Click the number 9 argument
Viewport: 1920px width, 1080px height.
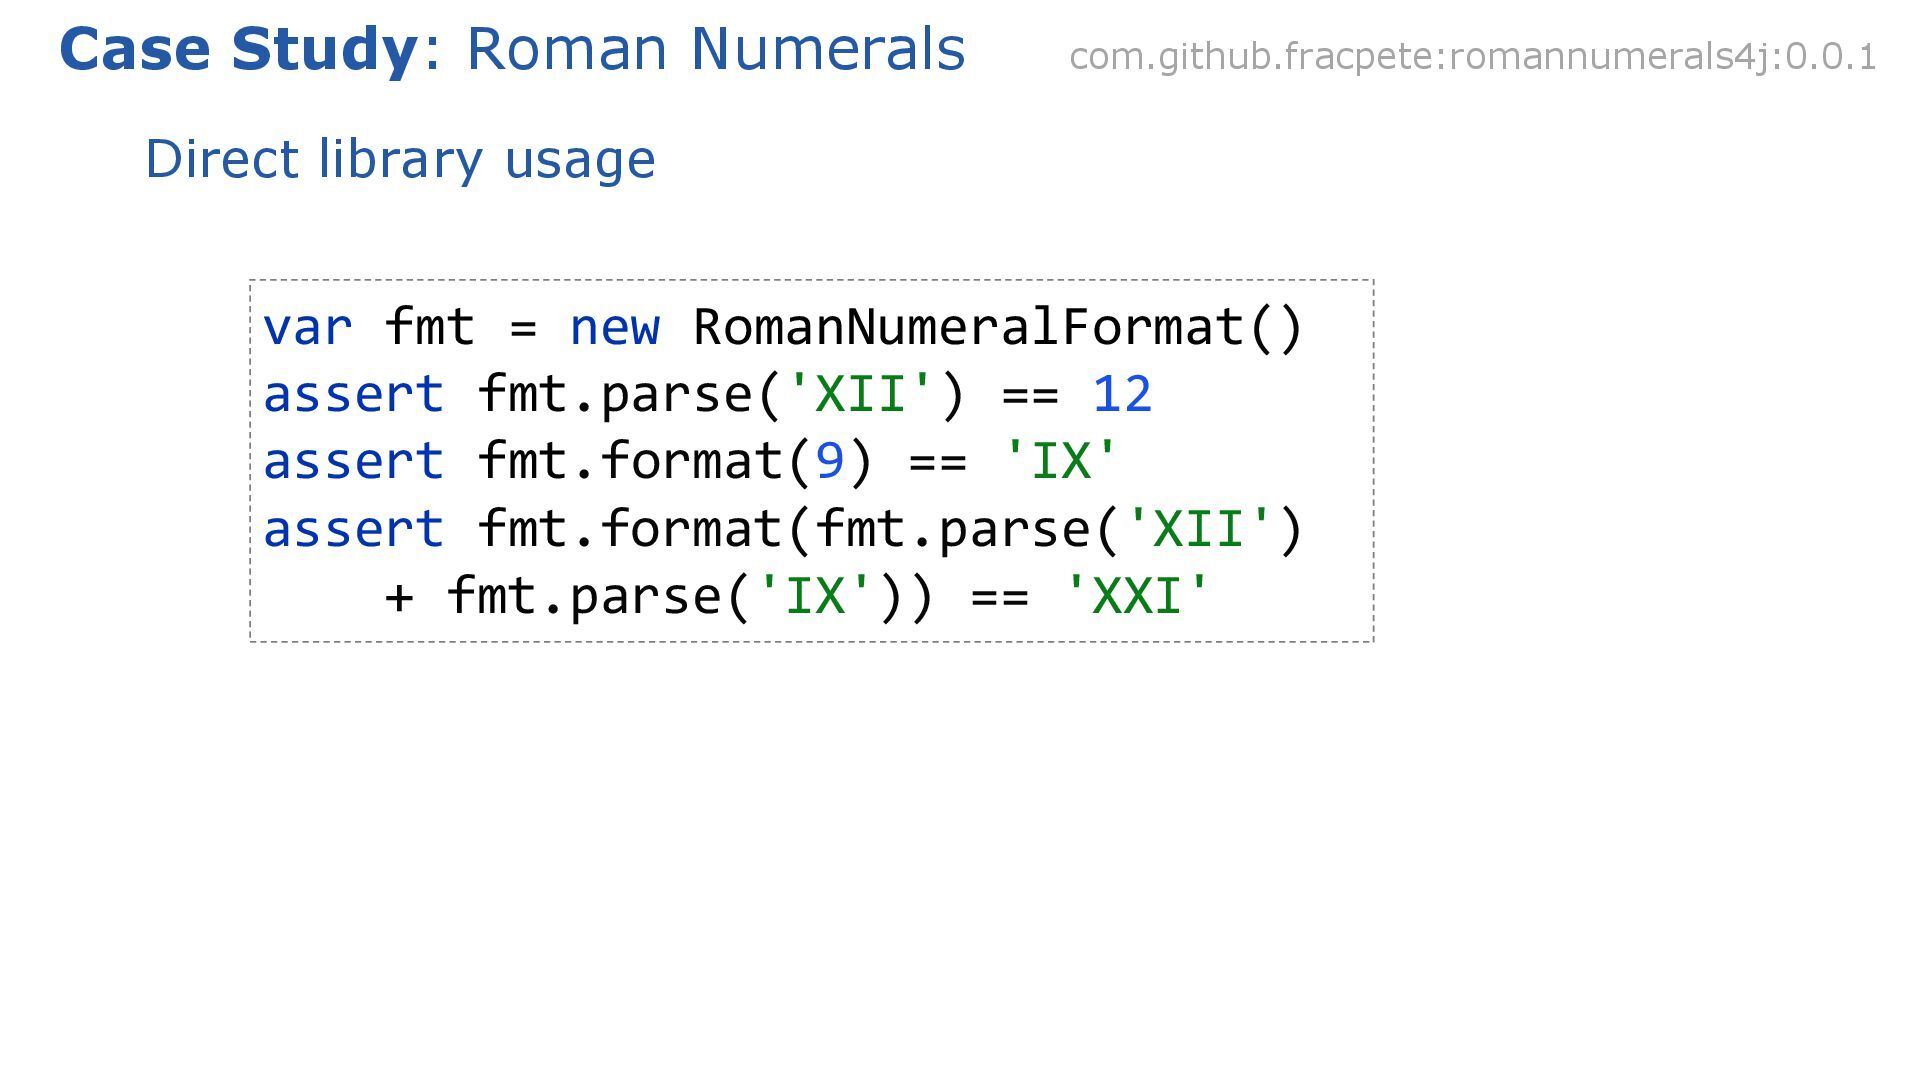(830, 462)
